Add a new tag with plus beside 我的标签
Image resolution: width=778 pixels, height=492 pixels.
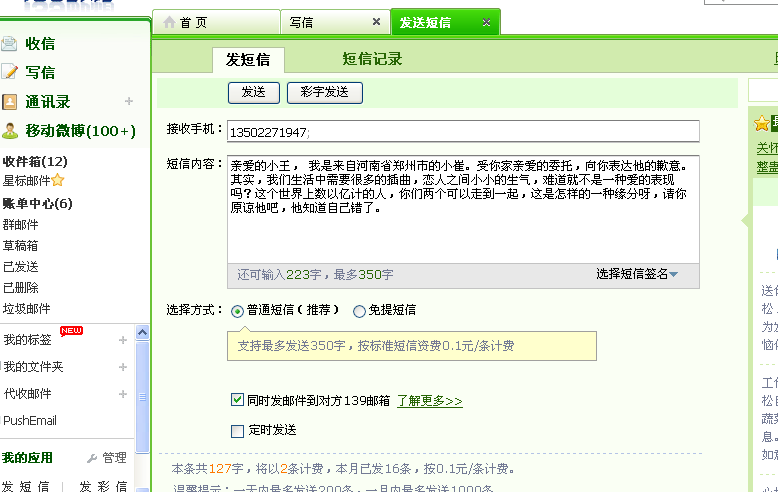coord(123,340)
